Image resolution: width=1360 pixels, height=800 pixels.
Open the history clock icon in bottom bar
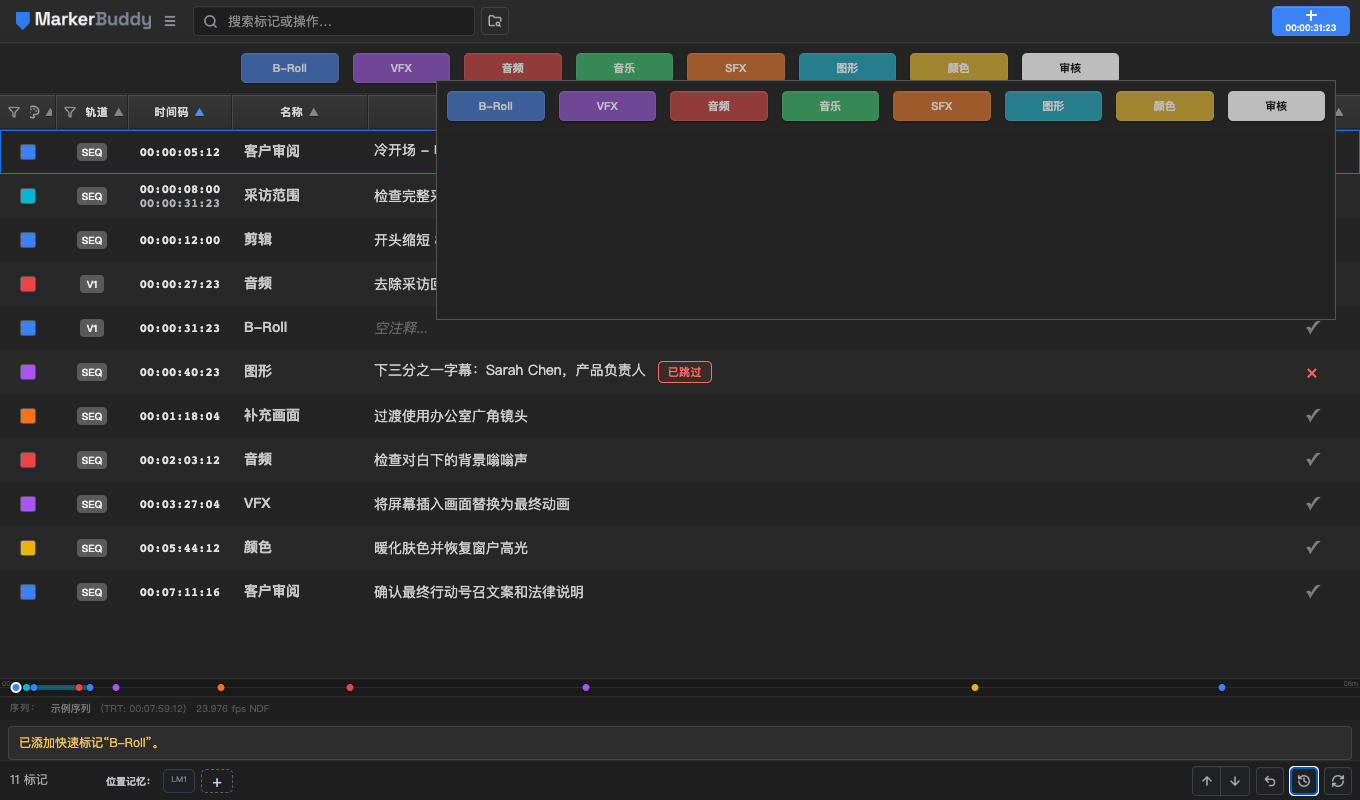(1304, 781)
